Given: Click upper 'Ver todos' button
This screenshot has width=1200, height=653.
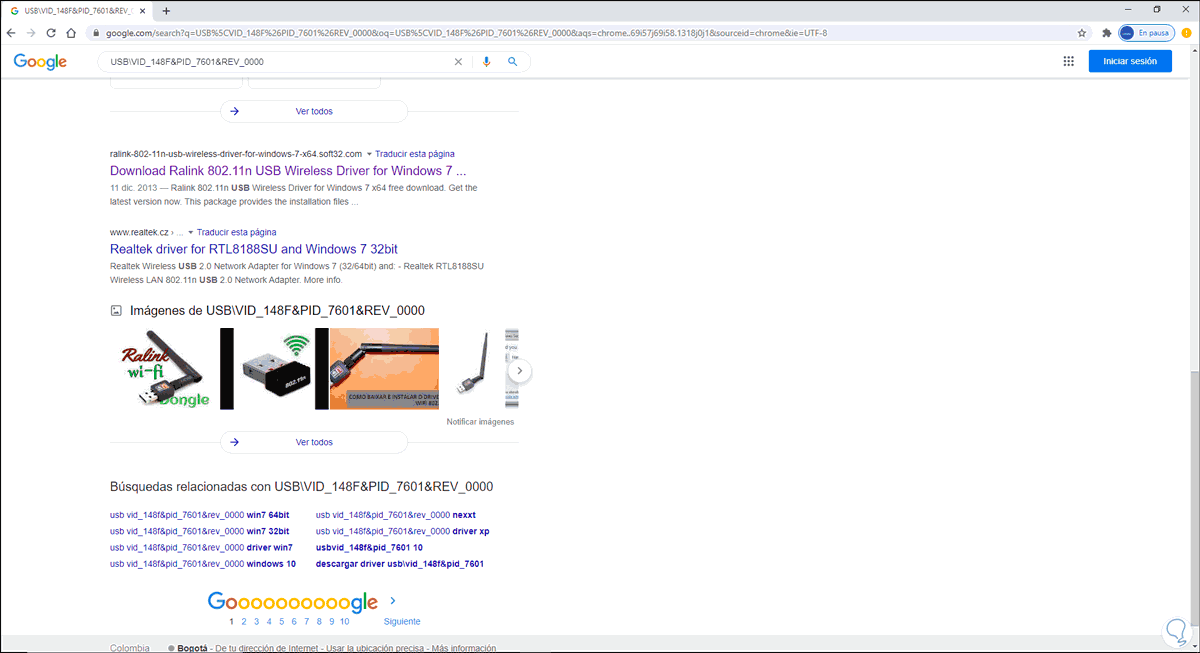Looking at the screenshot, I should tap(314, 111).
